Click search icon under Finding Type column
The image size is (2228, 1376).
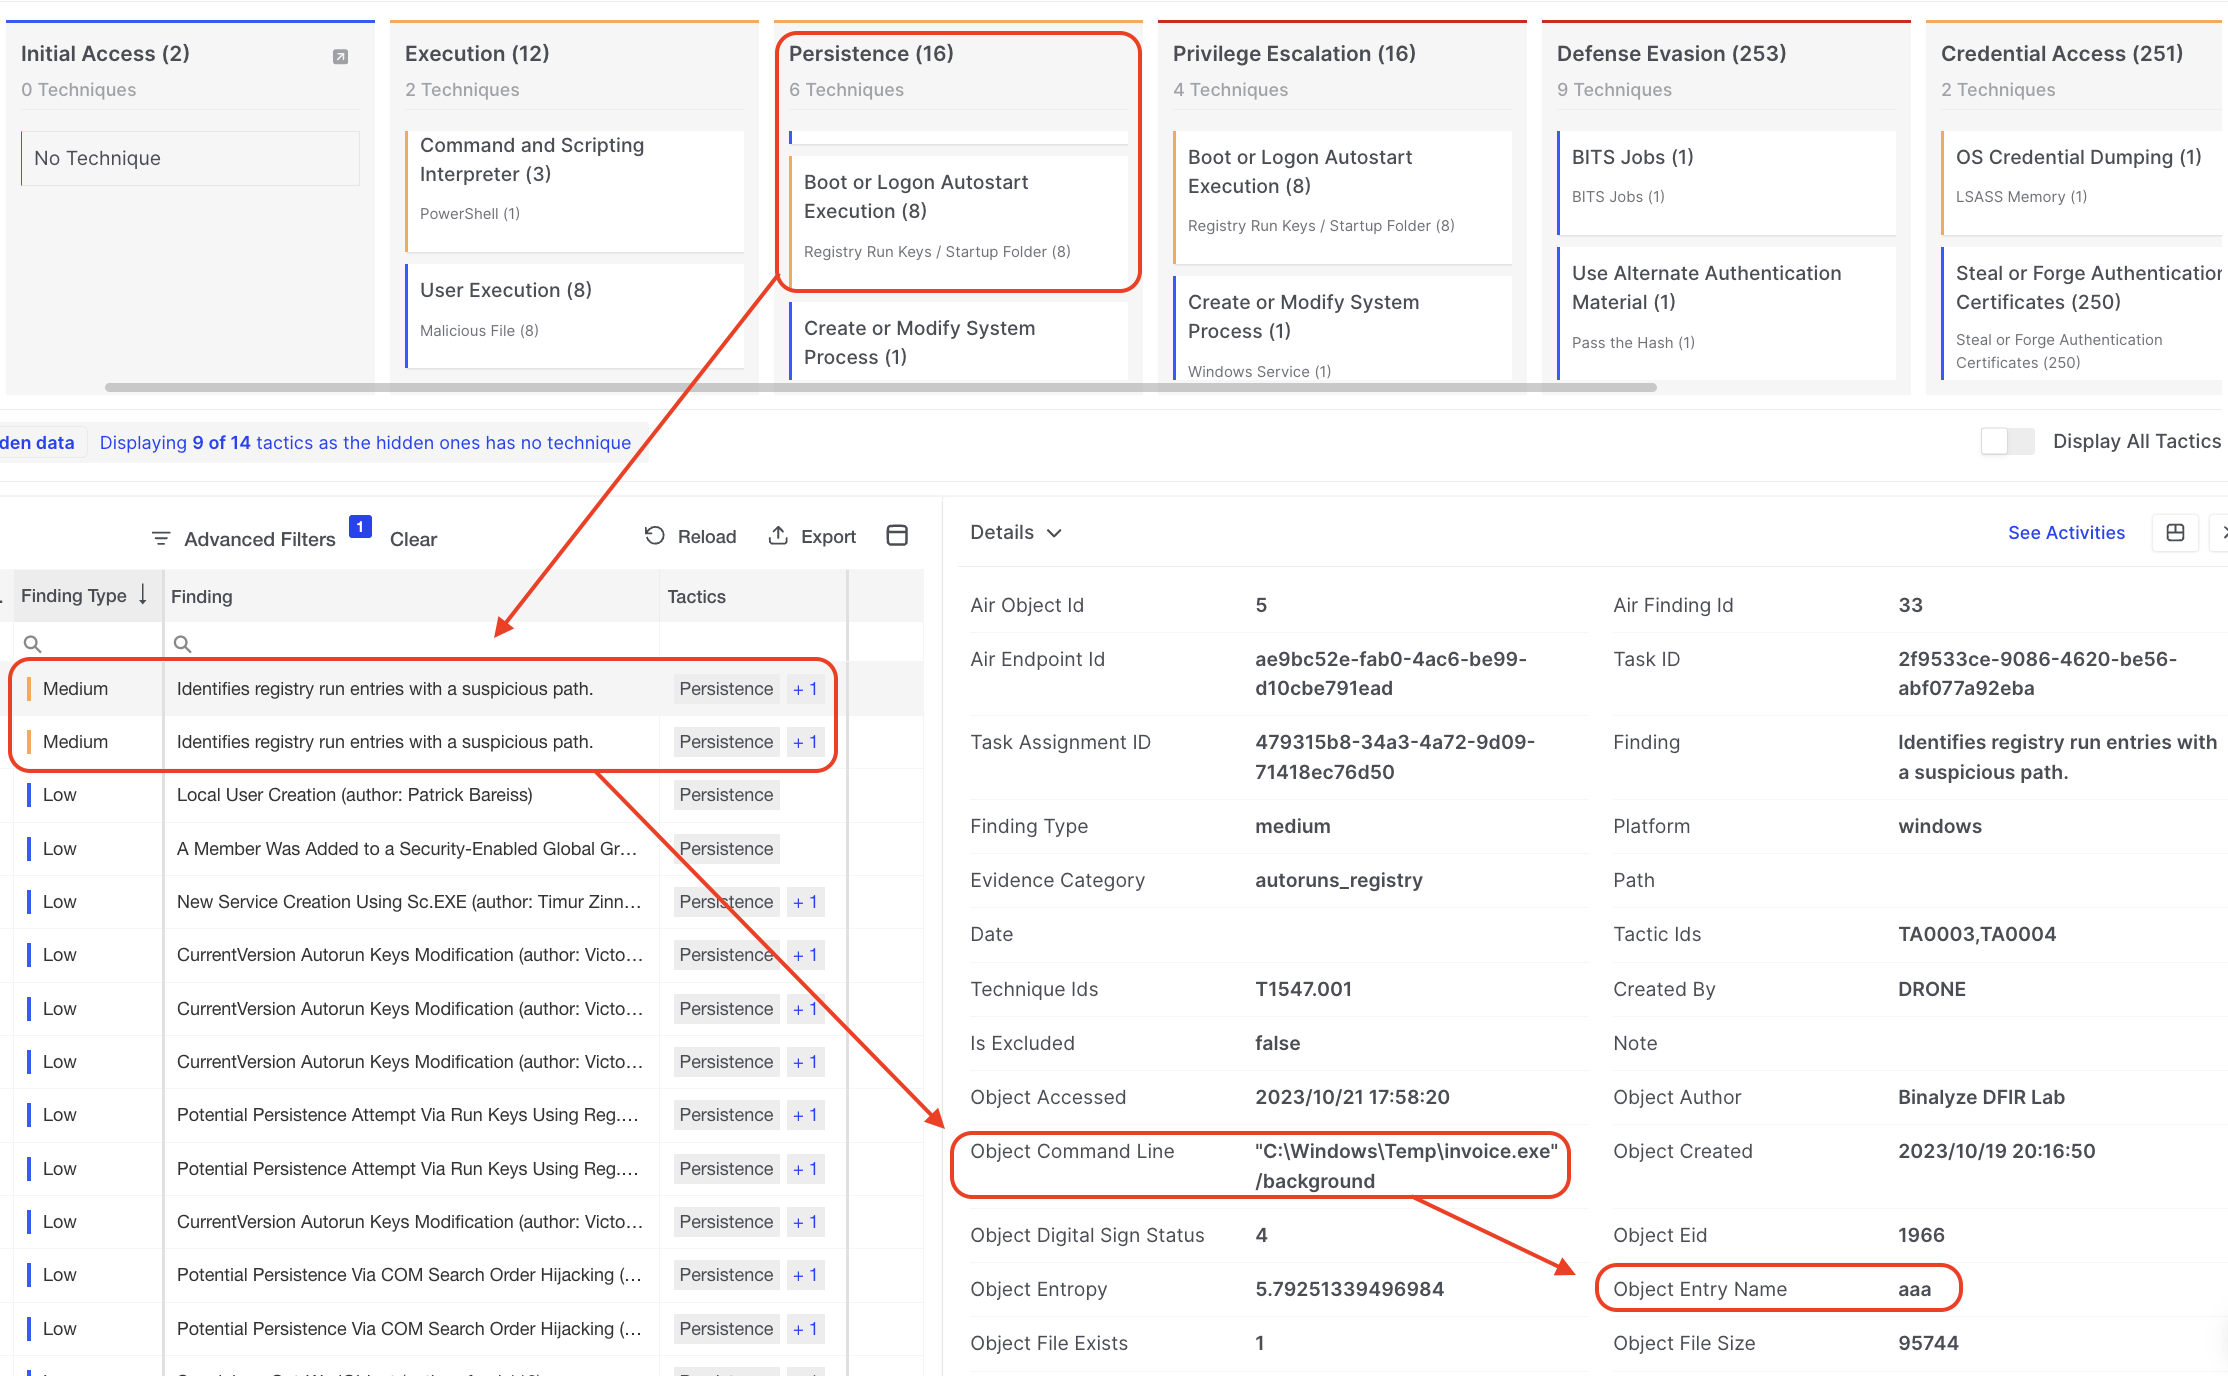[32, 644]
